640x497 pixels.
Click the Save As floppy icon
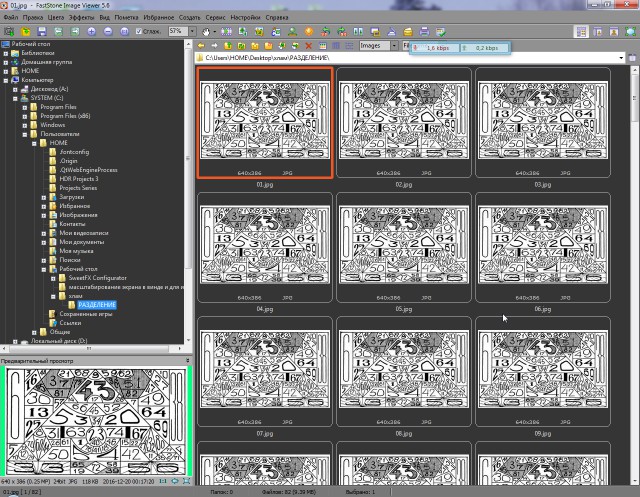42,31
